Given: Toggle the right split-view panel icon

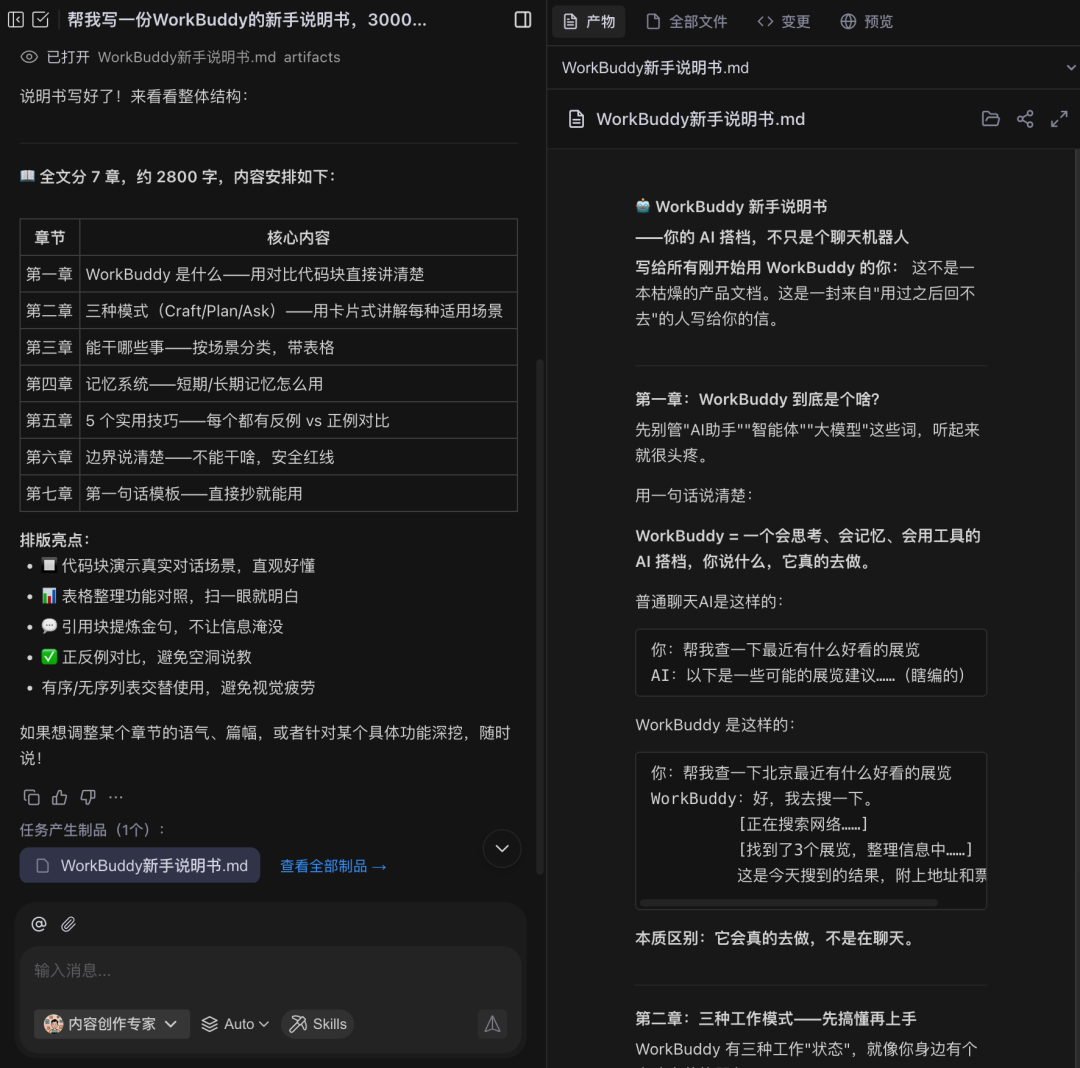Looking at the screenshot, I should [x=522, y=19].
